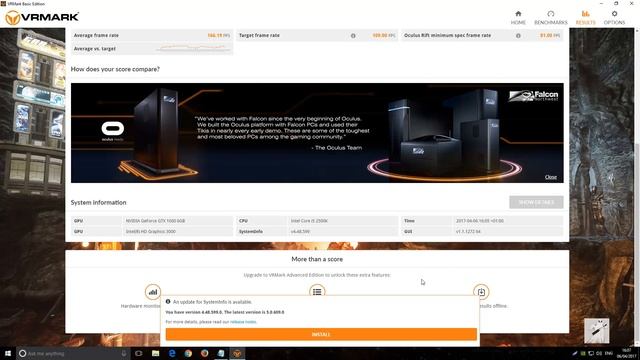Screen dimensions: 640x360
Task: Click the Cortana 'Ask me anything' search box
Action: click(73, 353)
